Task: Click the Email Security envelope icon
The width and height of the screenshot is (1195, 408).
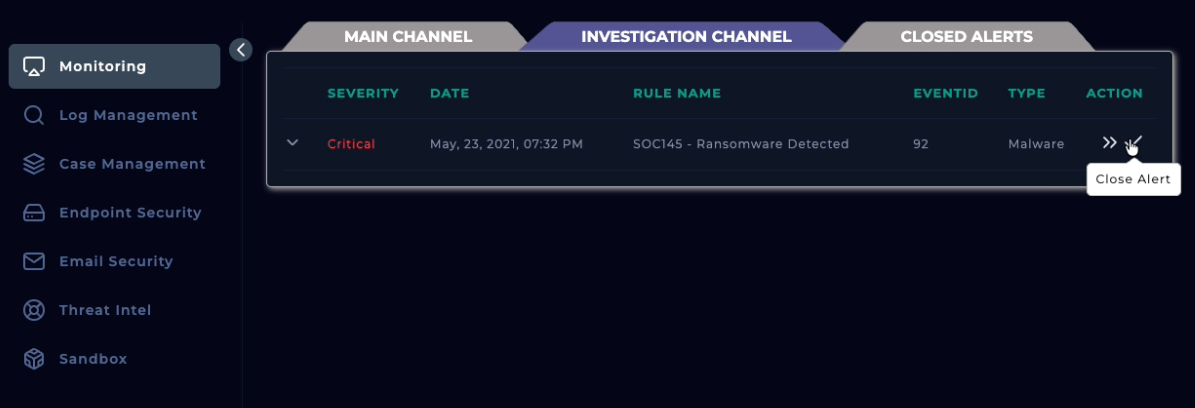Action: click(34, 261)
